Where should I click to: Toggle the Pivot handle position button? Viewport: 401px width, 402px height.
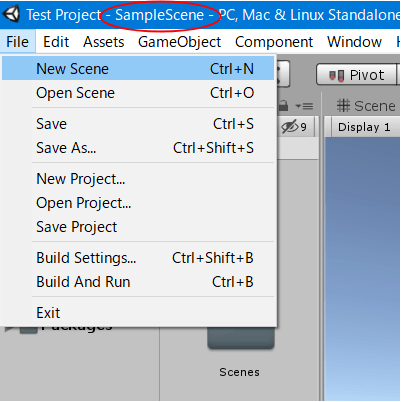[x=357, y=75]
